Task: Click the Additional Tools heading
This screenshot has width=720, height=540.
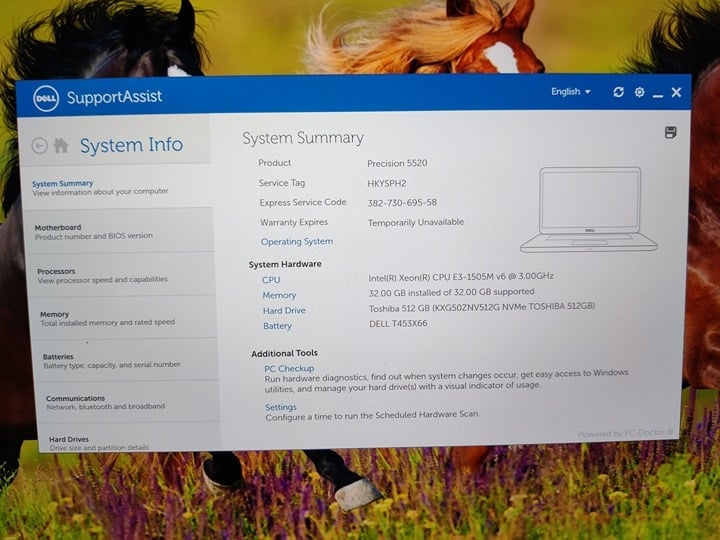Action: tap(284, 353)
